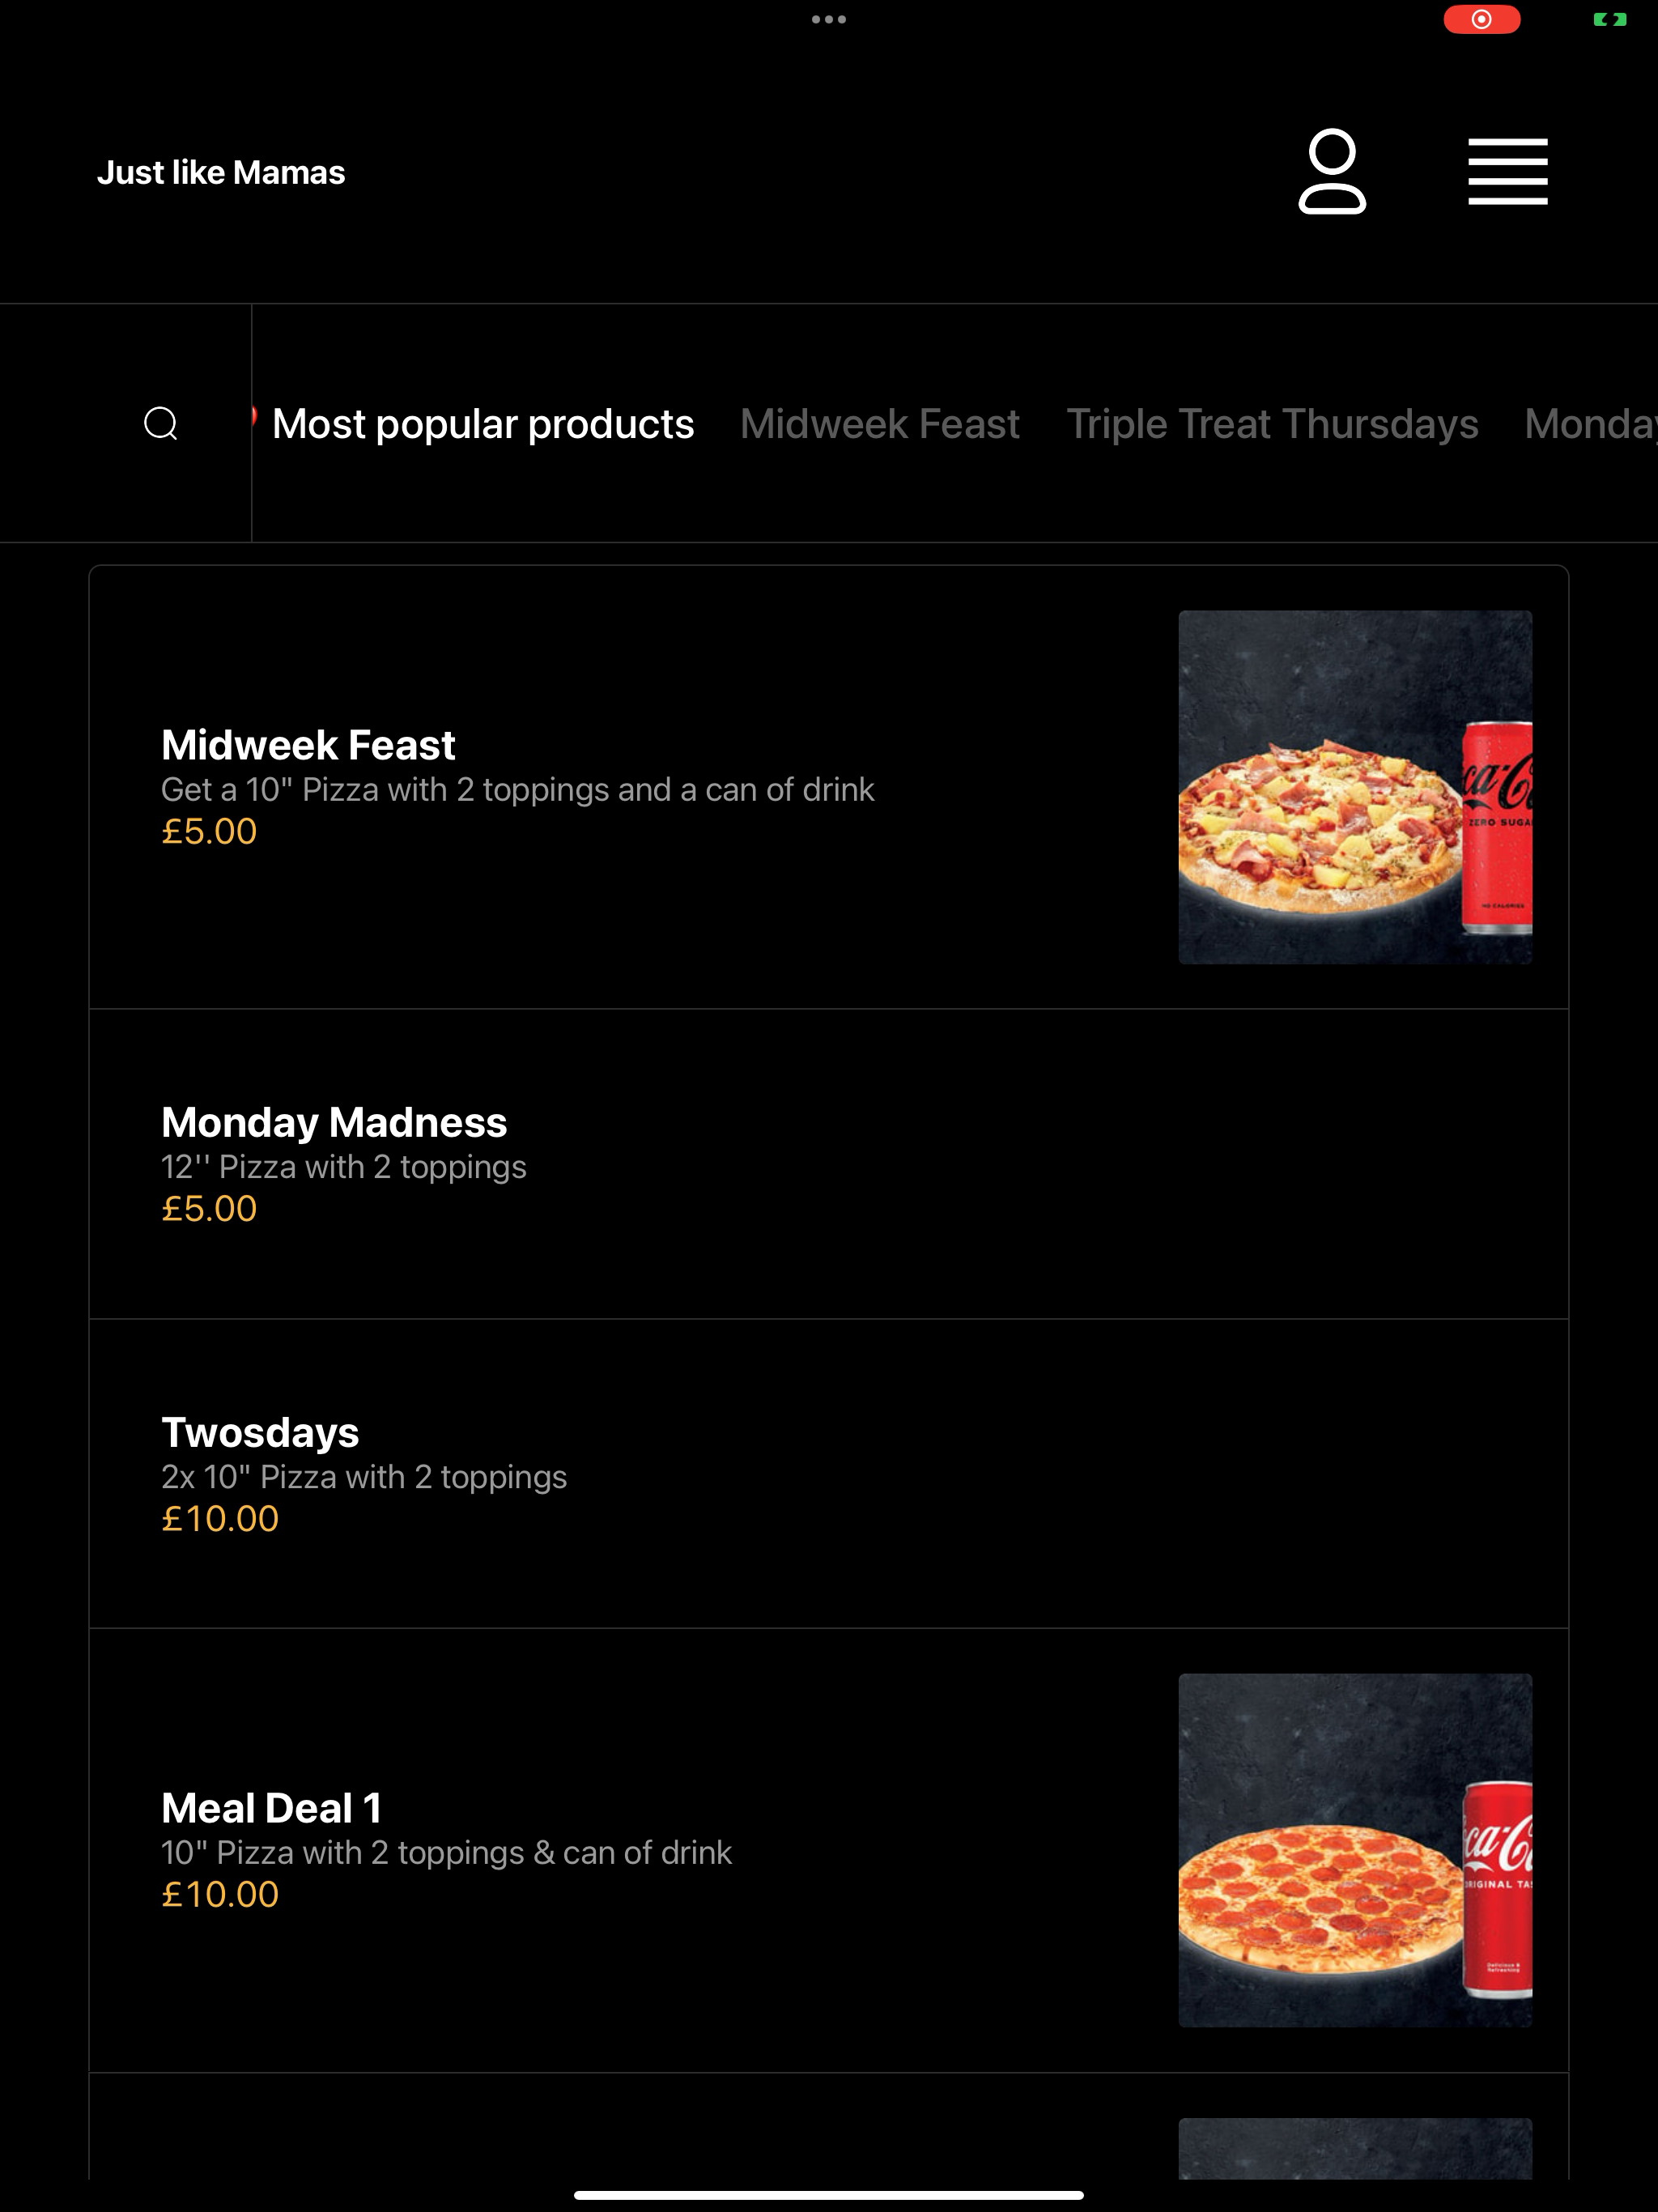The image size is (1658, 2212).
Task: Select the Most popular products tab
Action: (x=483, y=423)
